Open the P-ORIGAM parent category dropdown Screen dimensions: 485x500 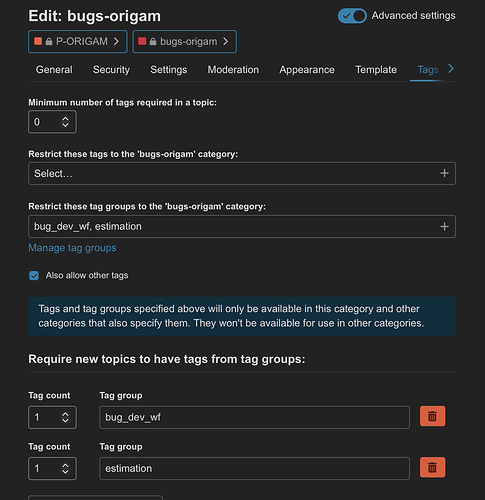(x=78, y=42)
